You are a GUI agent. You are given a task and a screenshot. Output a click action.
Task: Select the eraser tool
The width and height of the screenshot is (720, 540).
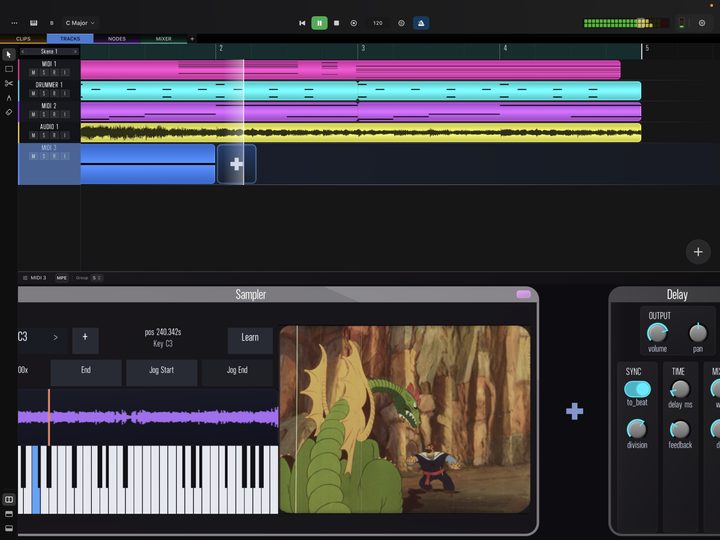9,112
